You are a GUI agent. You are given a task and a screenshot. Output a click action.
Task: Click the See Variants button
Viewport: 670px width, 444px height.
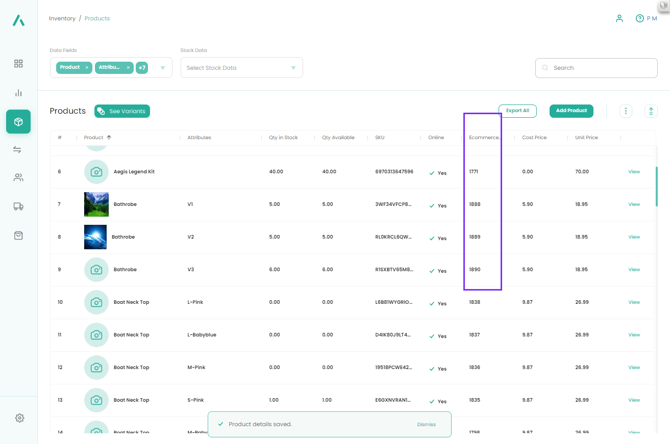click(122, 111)
